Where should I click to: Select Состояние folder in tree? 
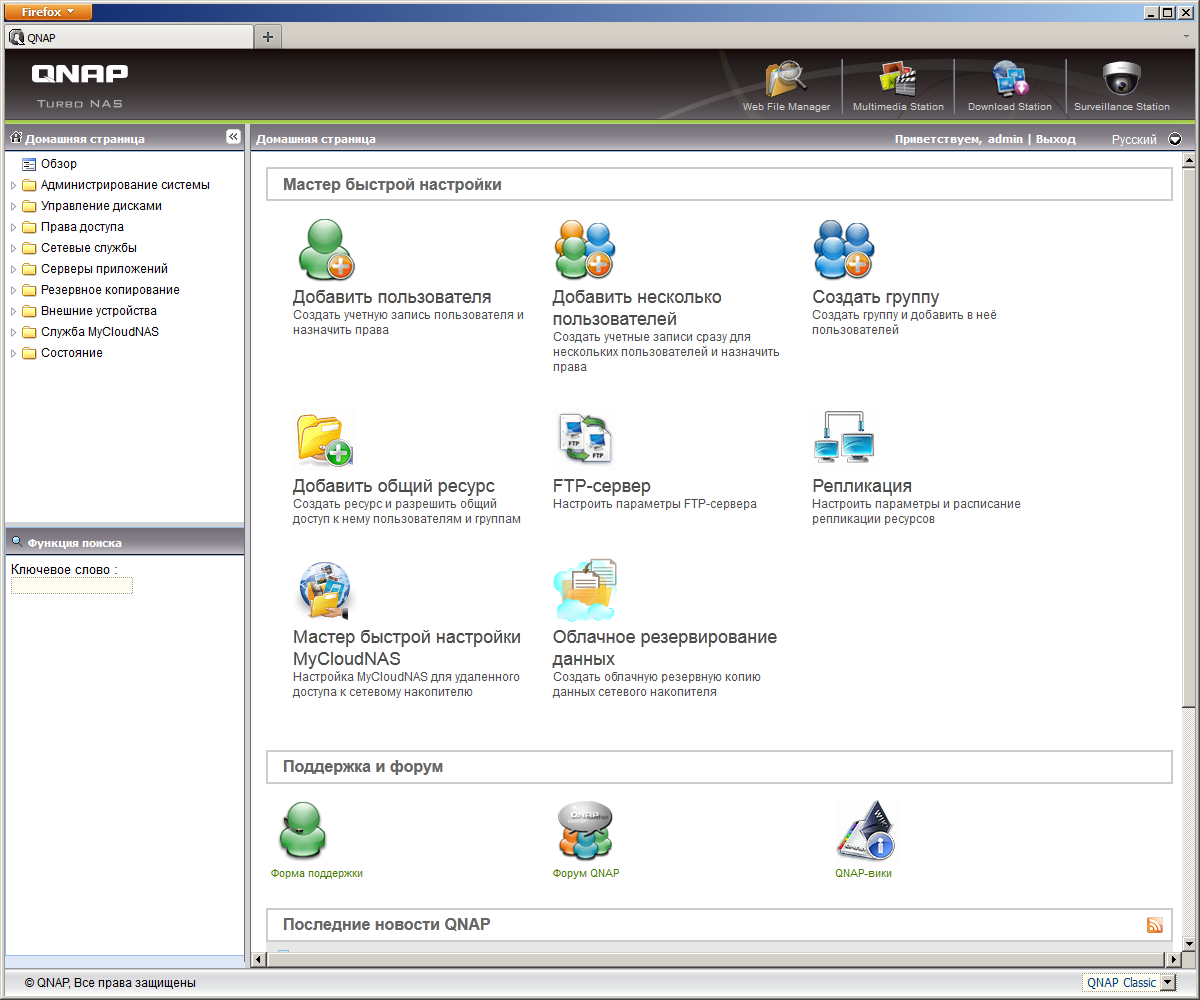pos(72,353)
